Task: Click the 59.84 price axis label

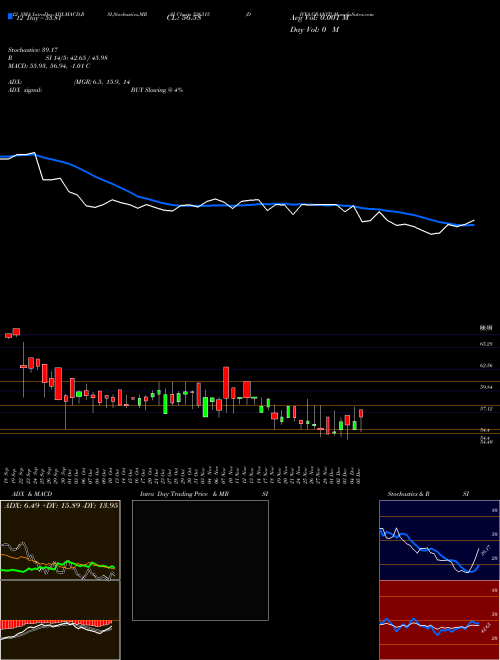Action: tap(486, 387)
